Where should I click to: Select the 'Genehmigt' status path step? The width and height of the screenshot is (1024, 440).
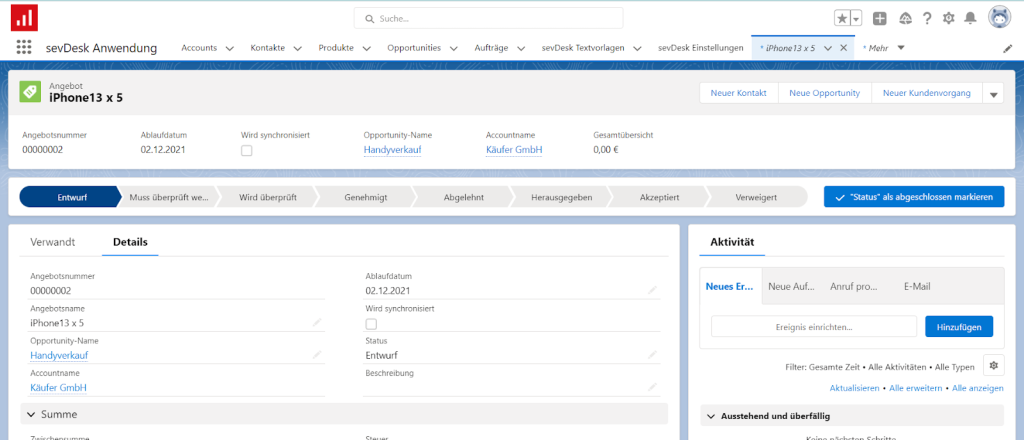point(365,197)
